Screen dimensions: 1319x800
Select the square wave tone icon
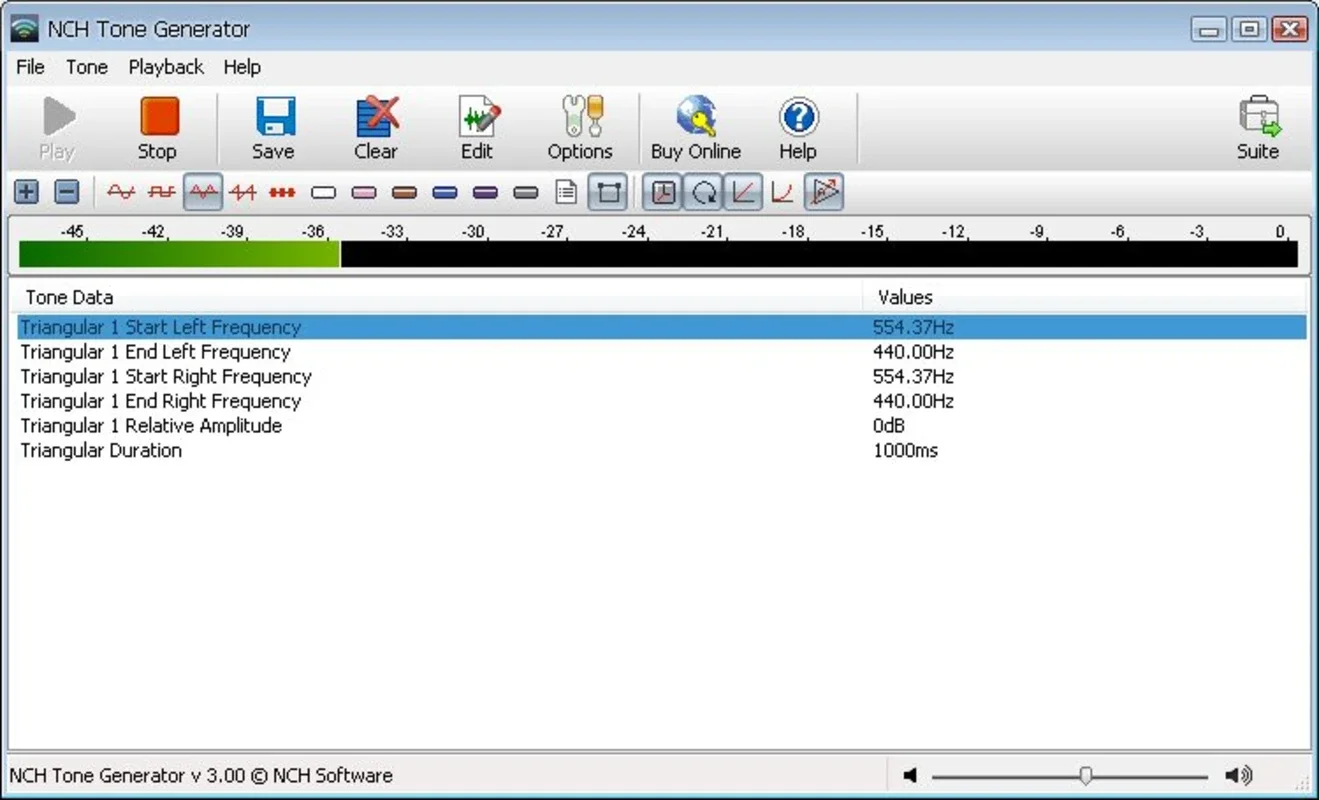(x=161, y=192)
